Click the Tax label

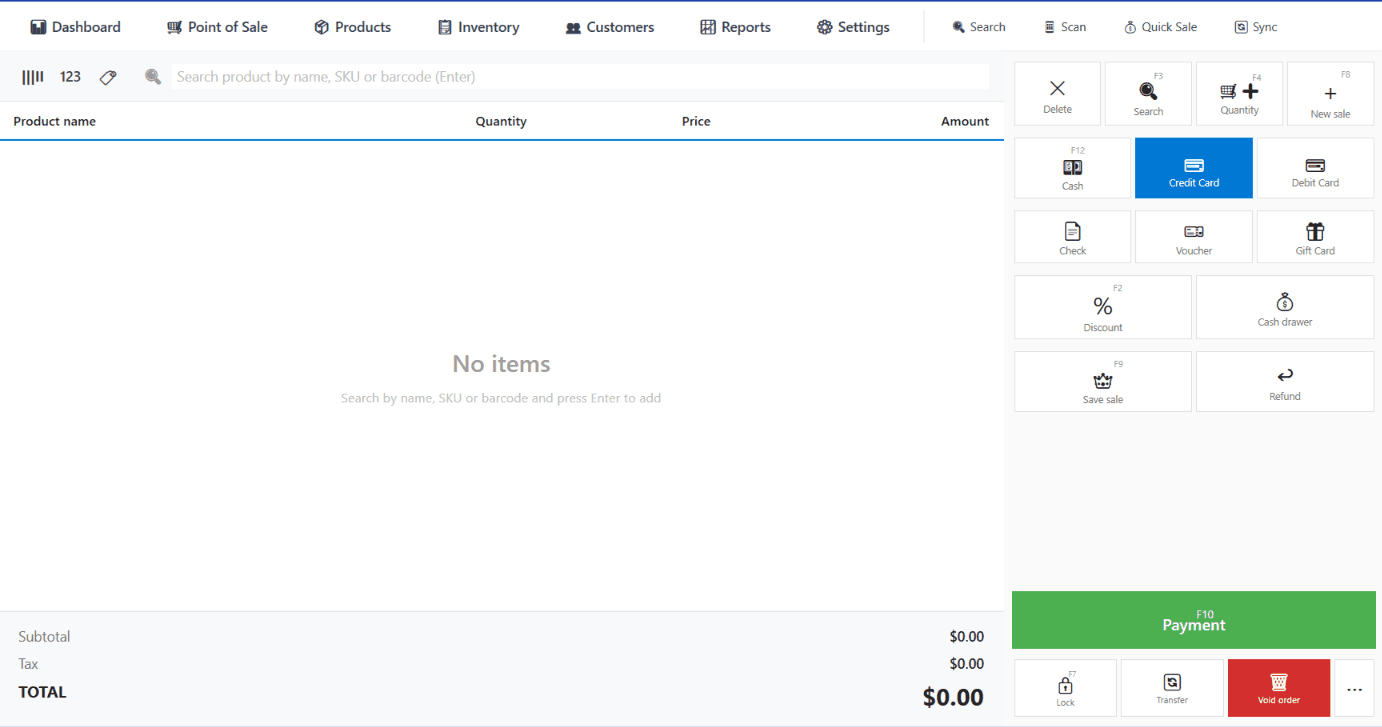point(29,664)
